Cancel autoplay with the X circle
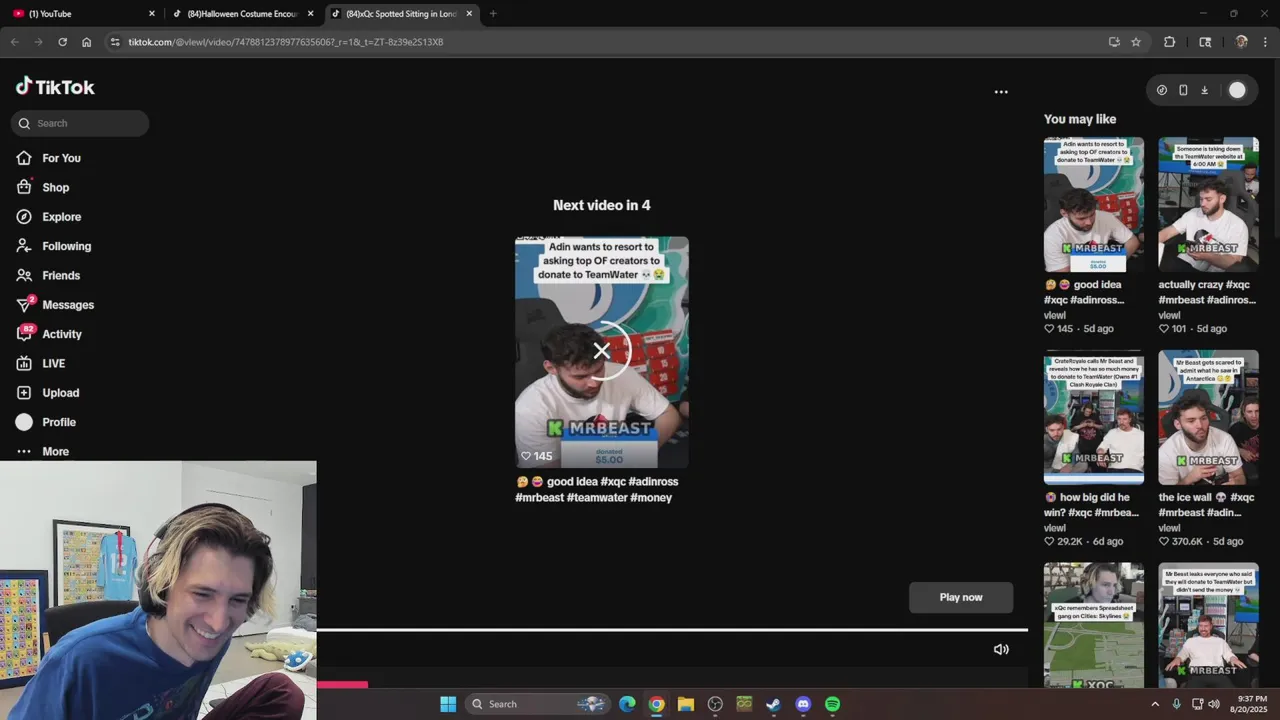This screenshot has height=720, width=1280. click(x=602, y=351)
